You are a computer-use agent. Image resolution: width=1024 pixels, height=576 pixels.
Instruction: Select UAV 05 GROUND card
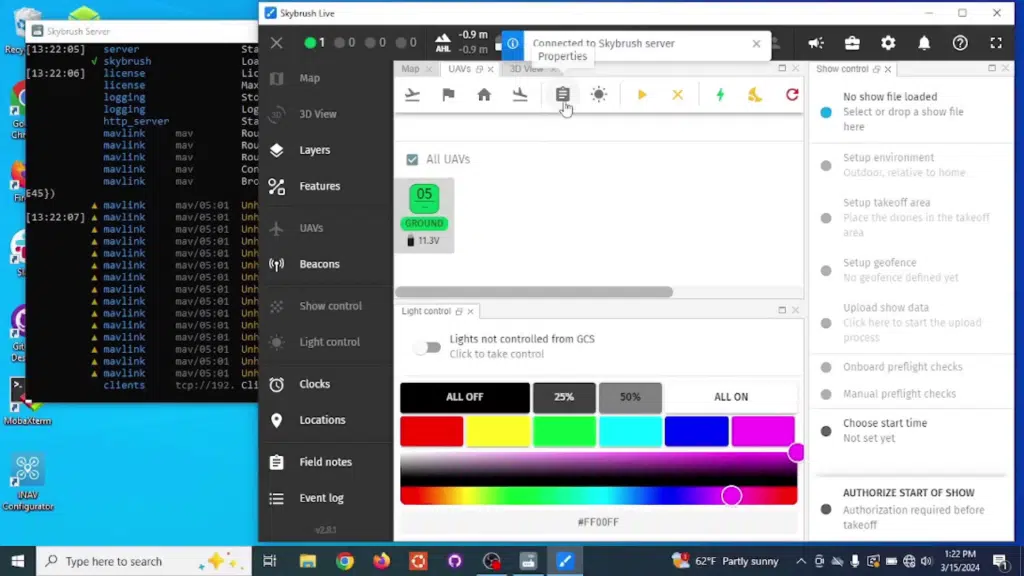(424, 216)
